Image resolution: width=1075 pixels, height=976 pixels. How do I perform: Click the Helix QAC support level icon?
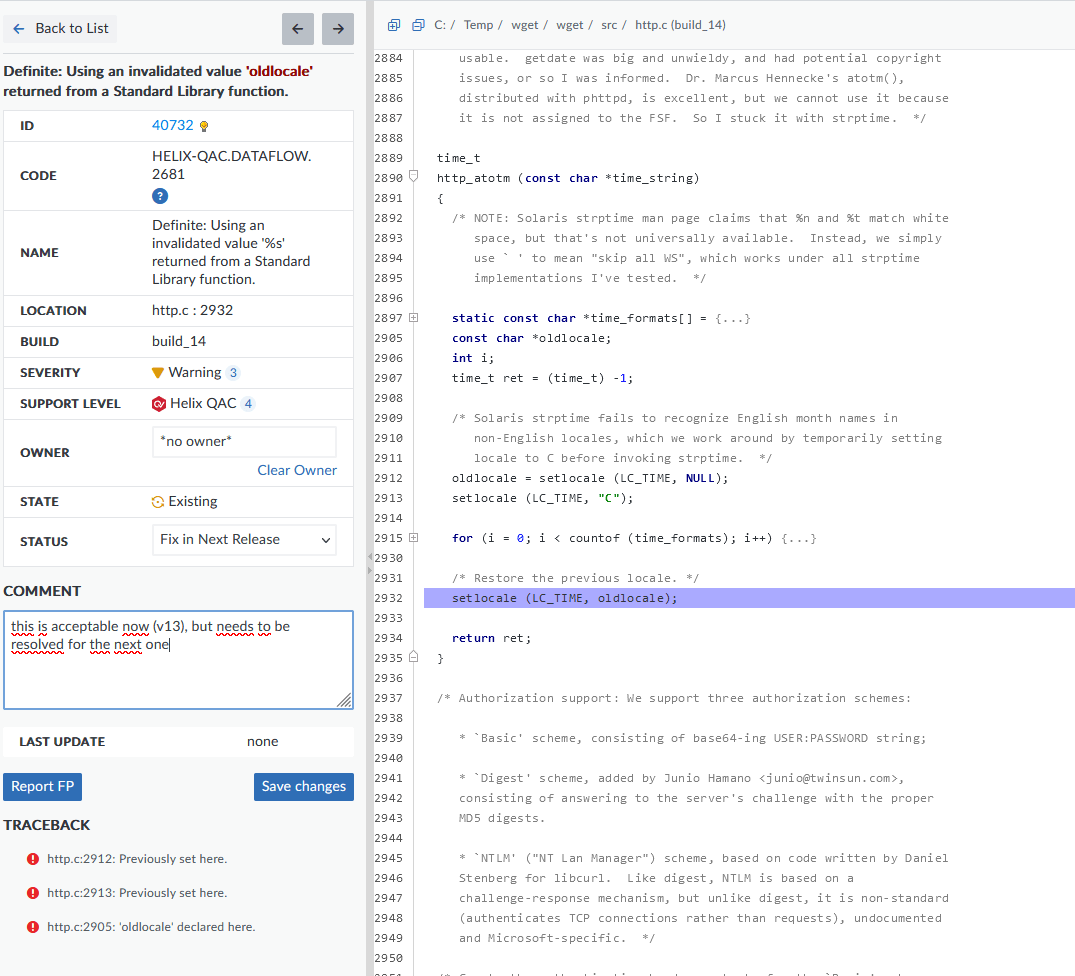coord(158,404)
